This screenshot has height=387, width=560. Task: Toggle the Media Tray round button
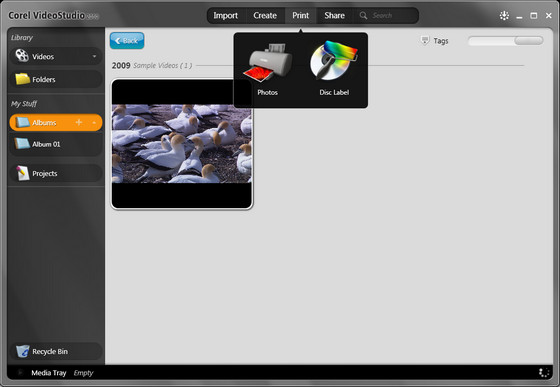[20, 373]
